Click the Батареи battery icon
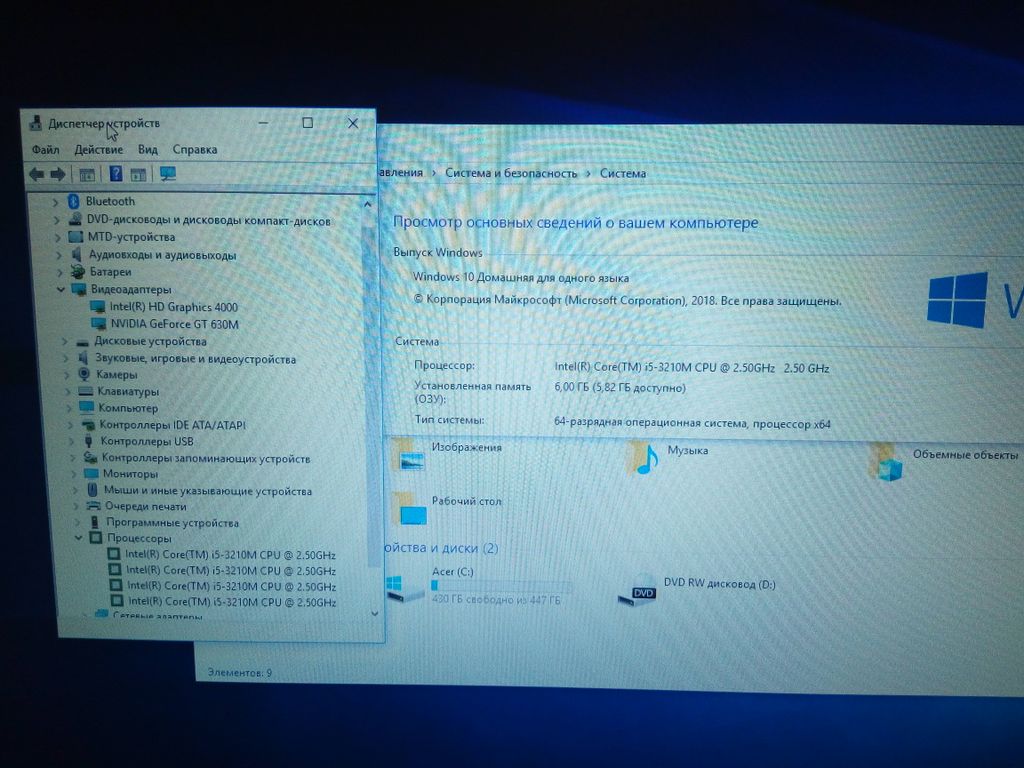Viewport: 1024px width, 768px height. 78,272
